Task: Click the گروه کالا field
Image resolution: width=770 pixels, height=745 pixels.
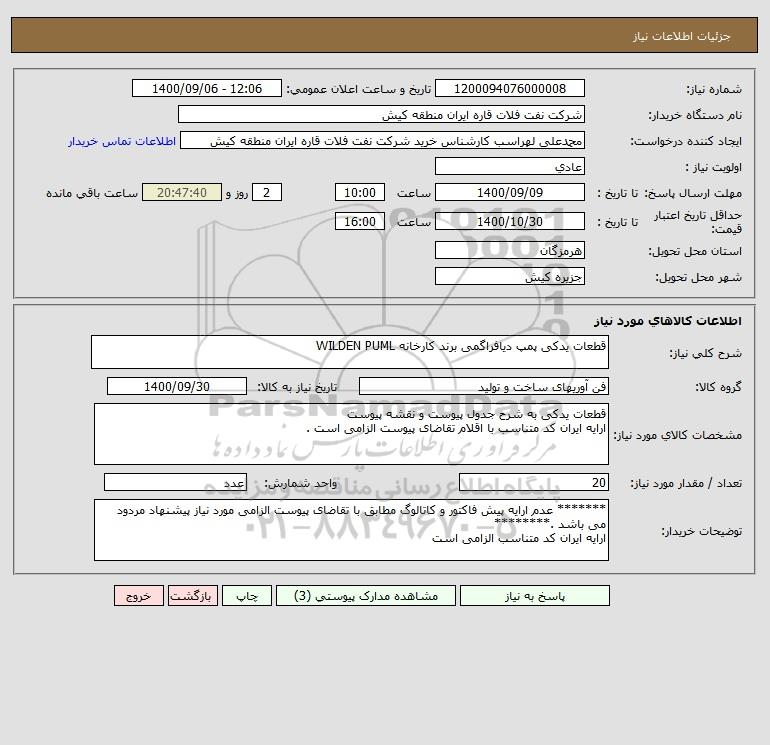Action: tap(484, 386)
